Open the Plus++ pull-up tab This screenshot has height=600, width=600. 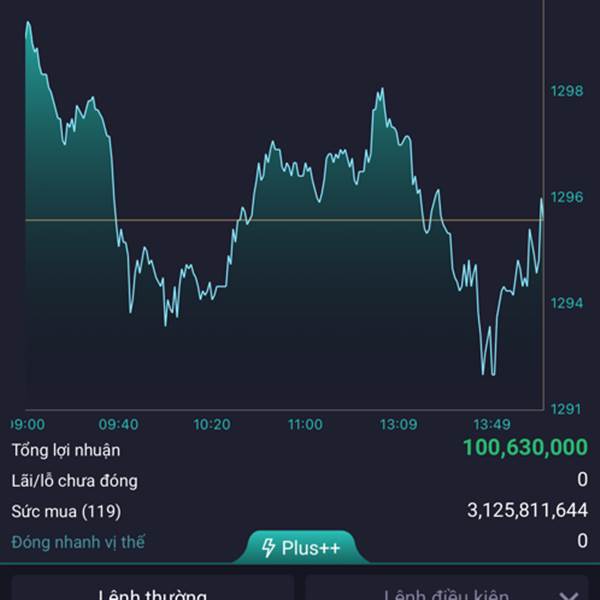click(x=301, y=547)
